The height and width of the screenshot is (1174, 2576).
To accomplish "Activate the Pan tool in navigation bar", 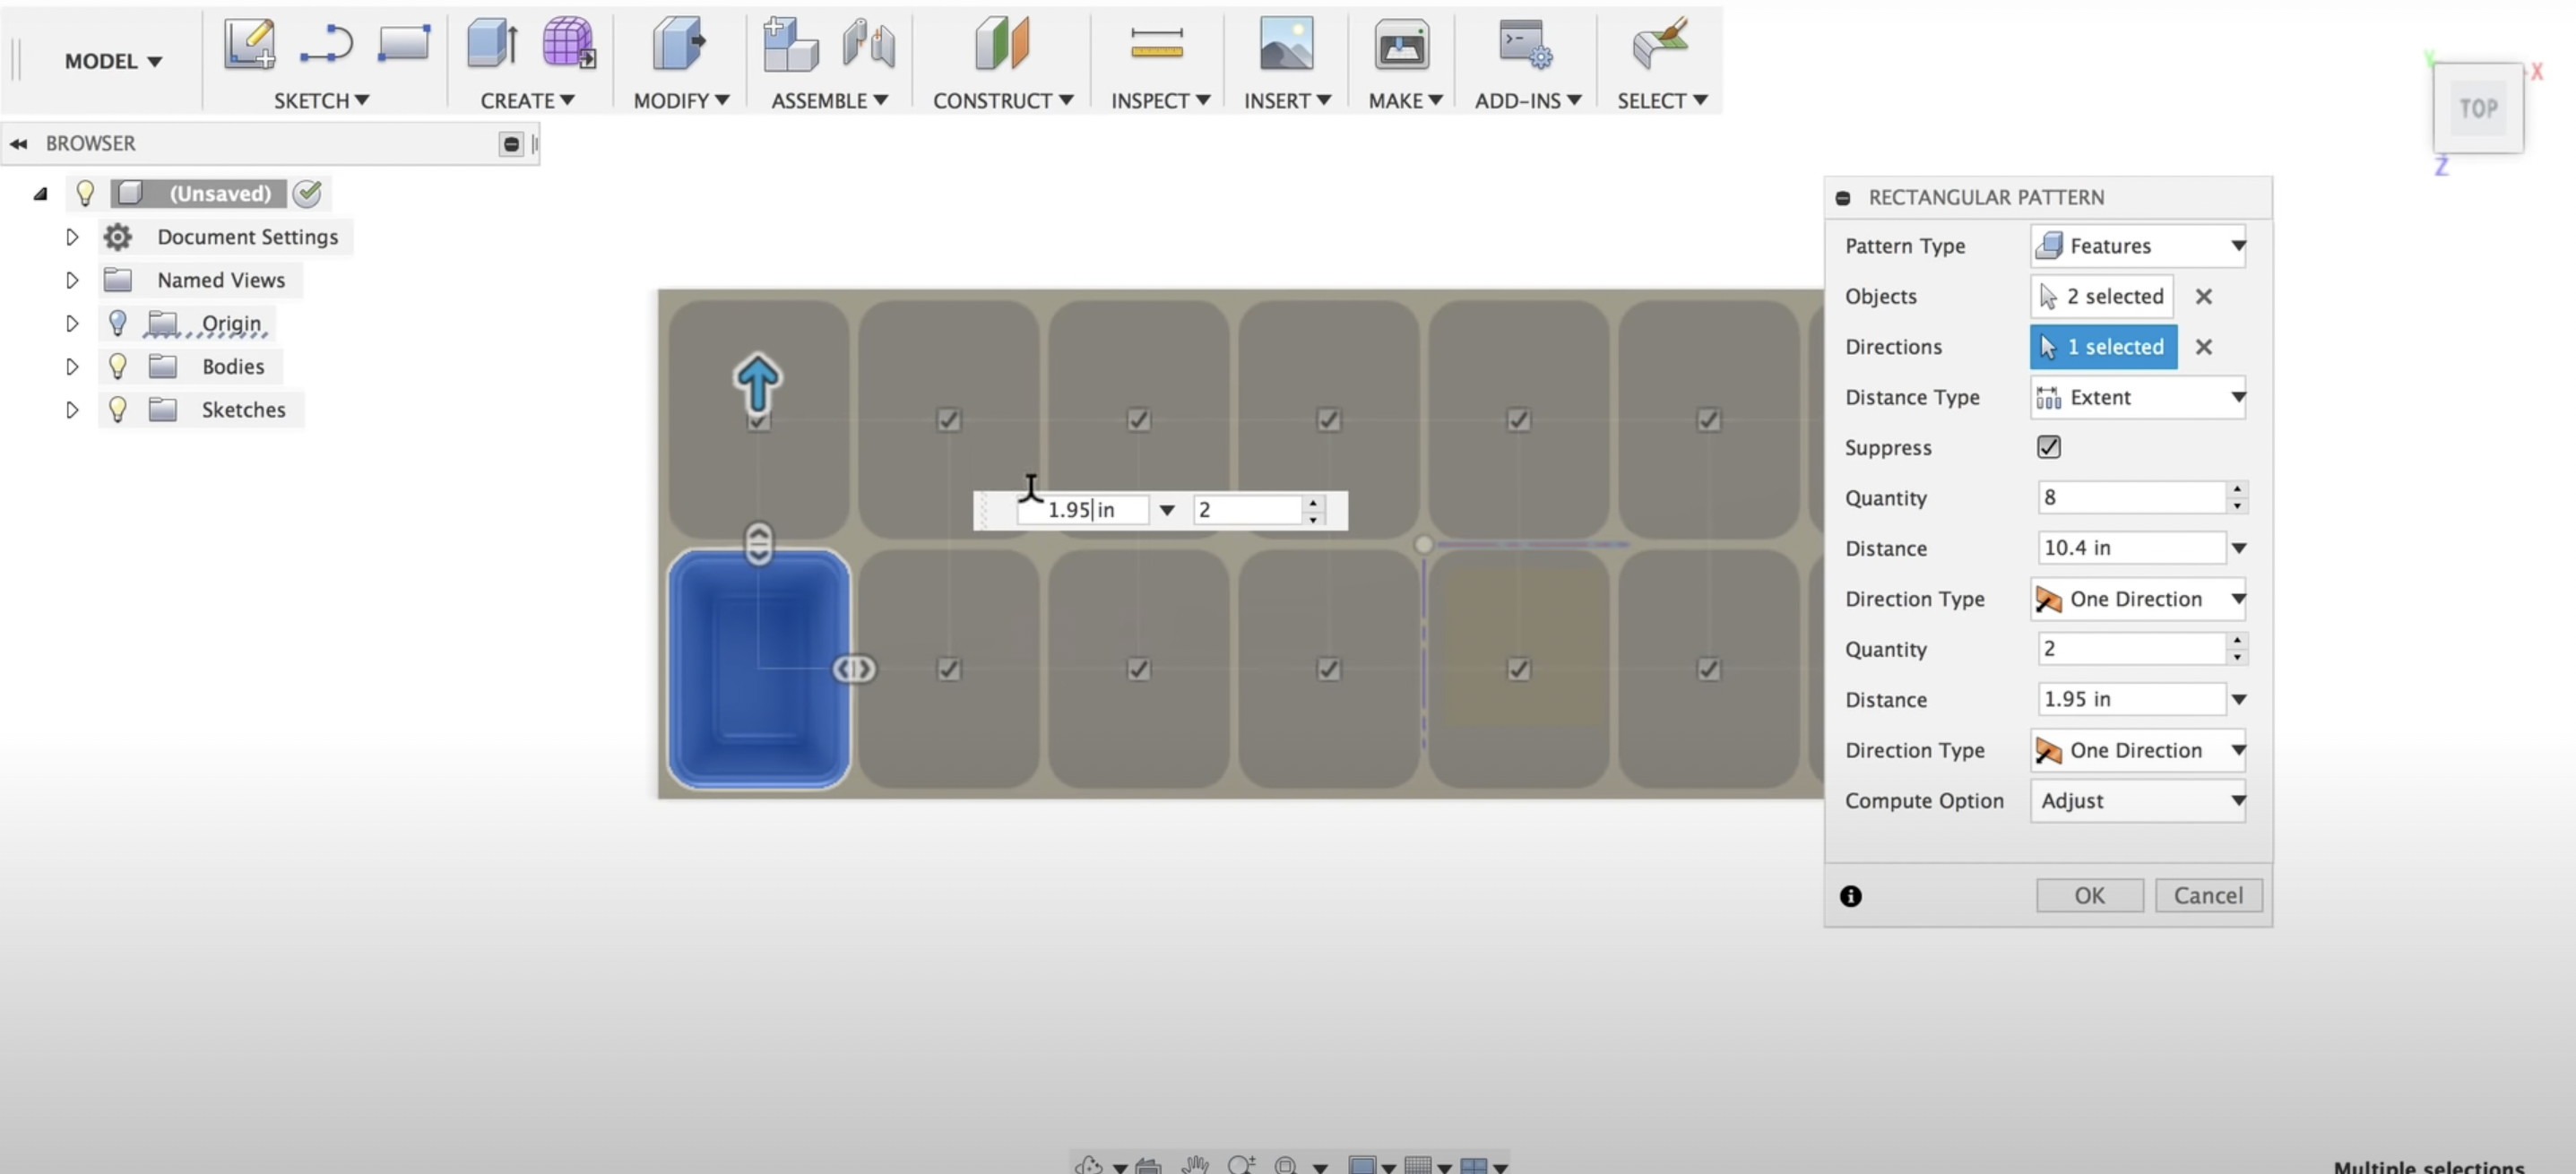I will coord(1195,1165).
